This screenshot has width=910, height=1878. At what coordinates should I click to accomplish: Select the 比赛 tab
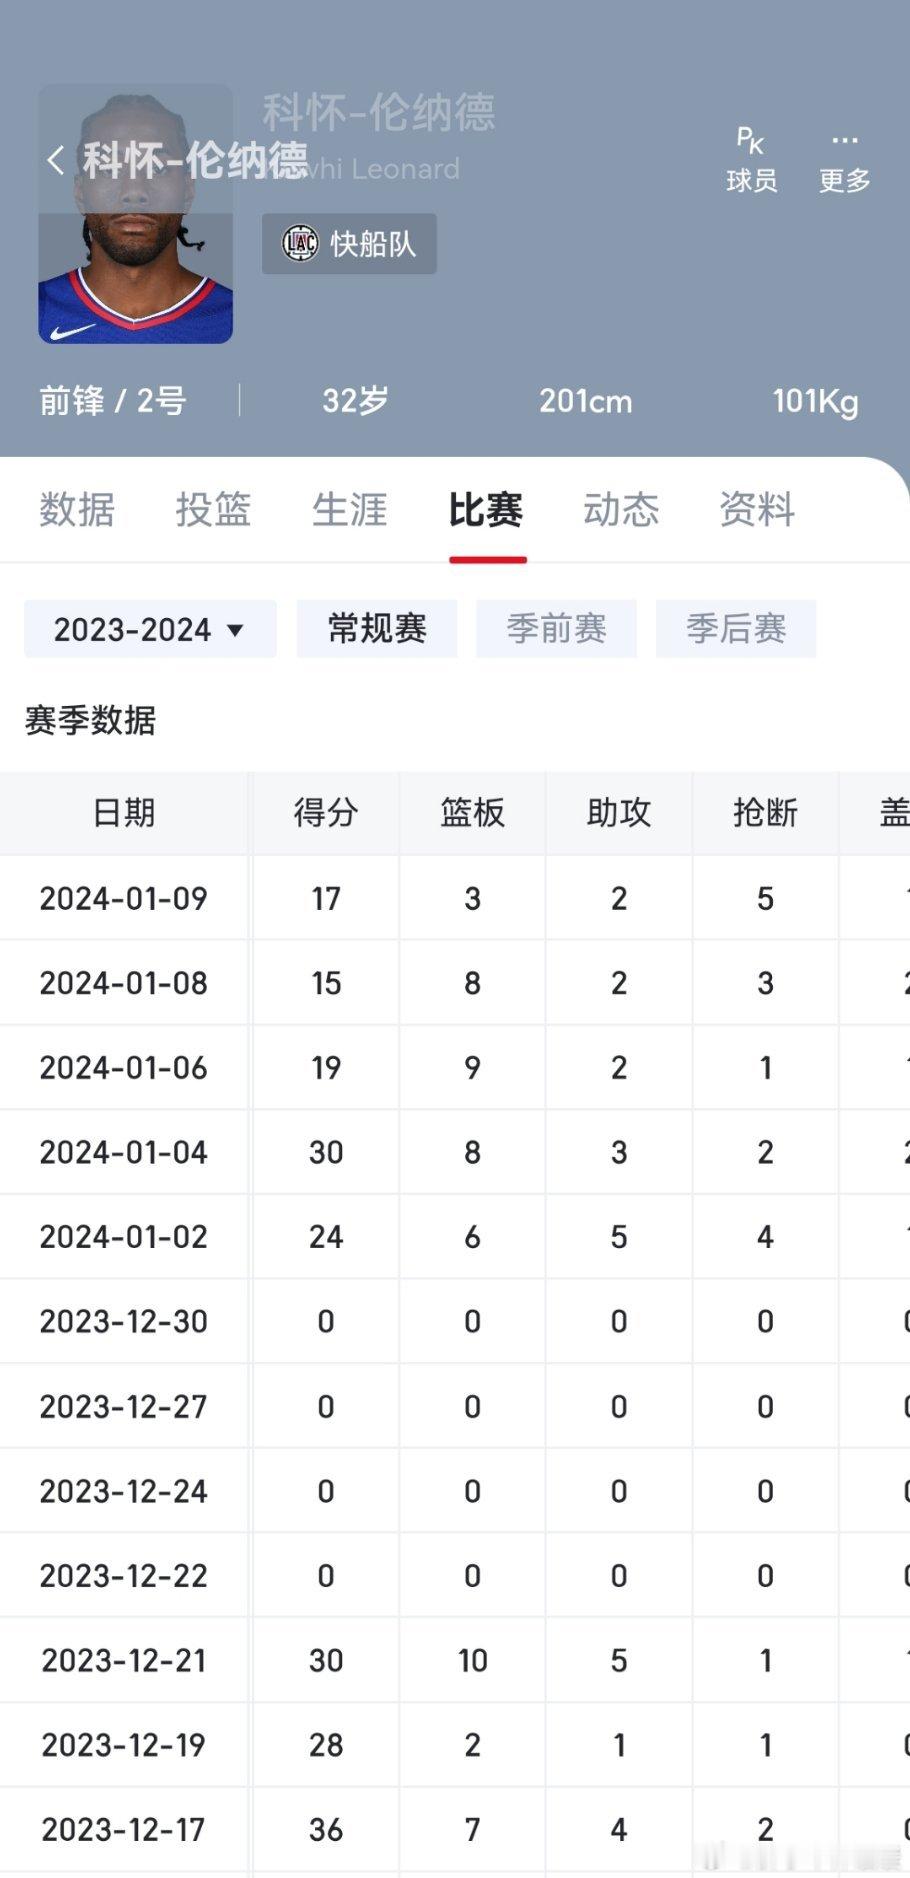coord(486,510)
